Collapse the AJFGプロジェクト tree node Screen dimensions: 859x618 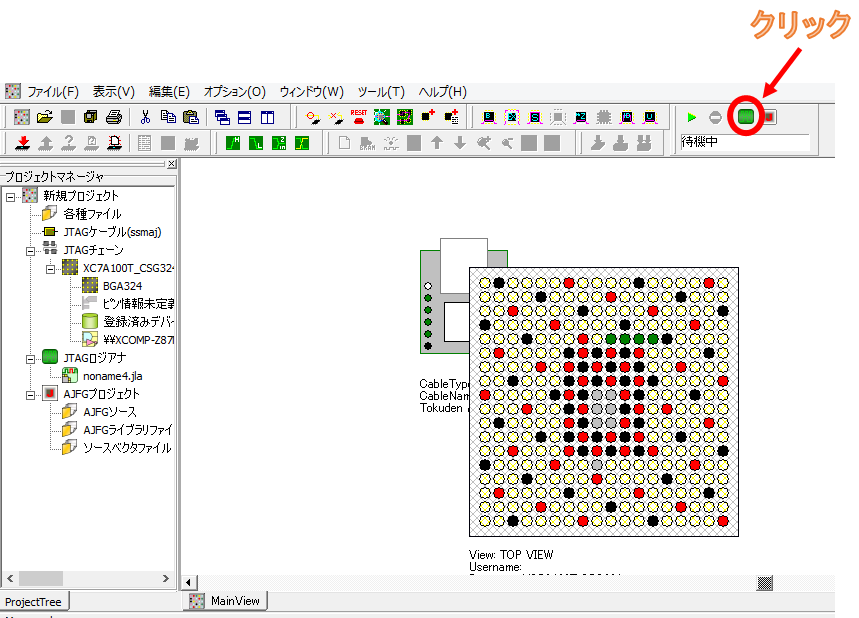click(31, 394)
